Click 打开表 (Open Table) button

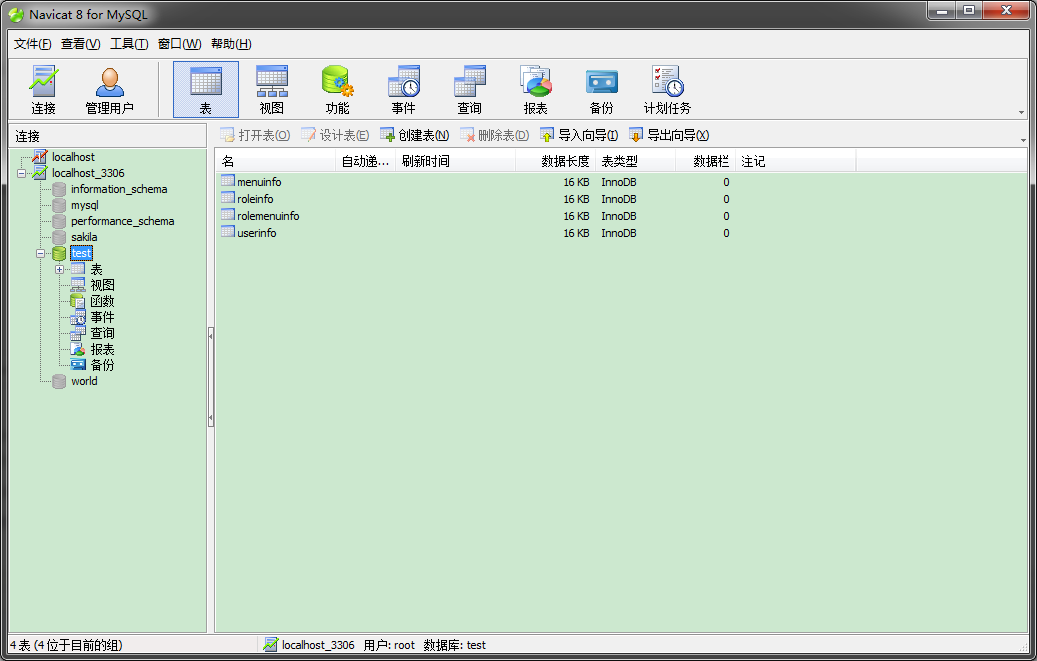point(255,135)
